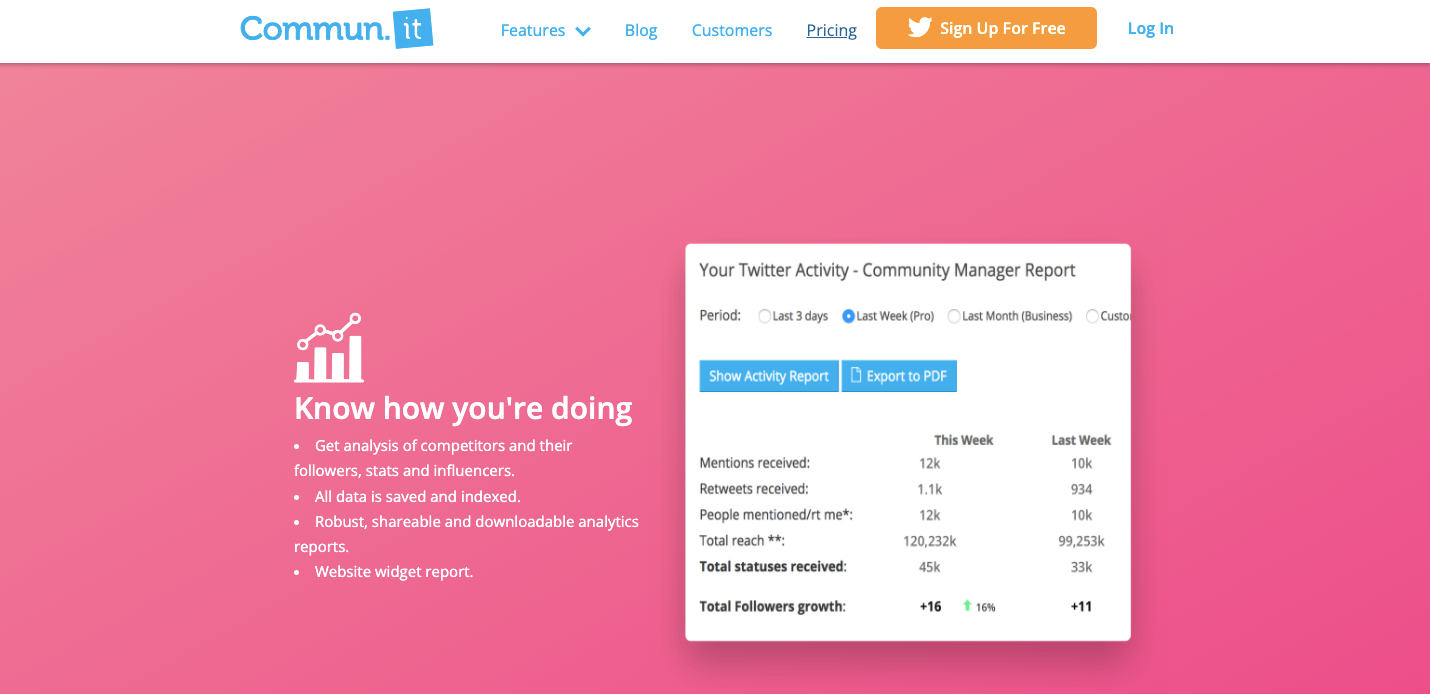
Task: Click the Show Activity Report button
Action: 769,376
